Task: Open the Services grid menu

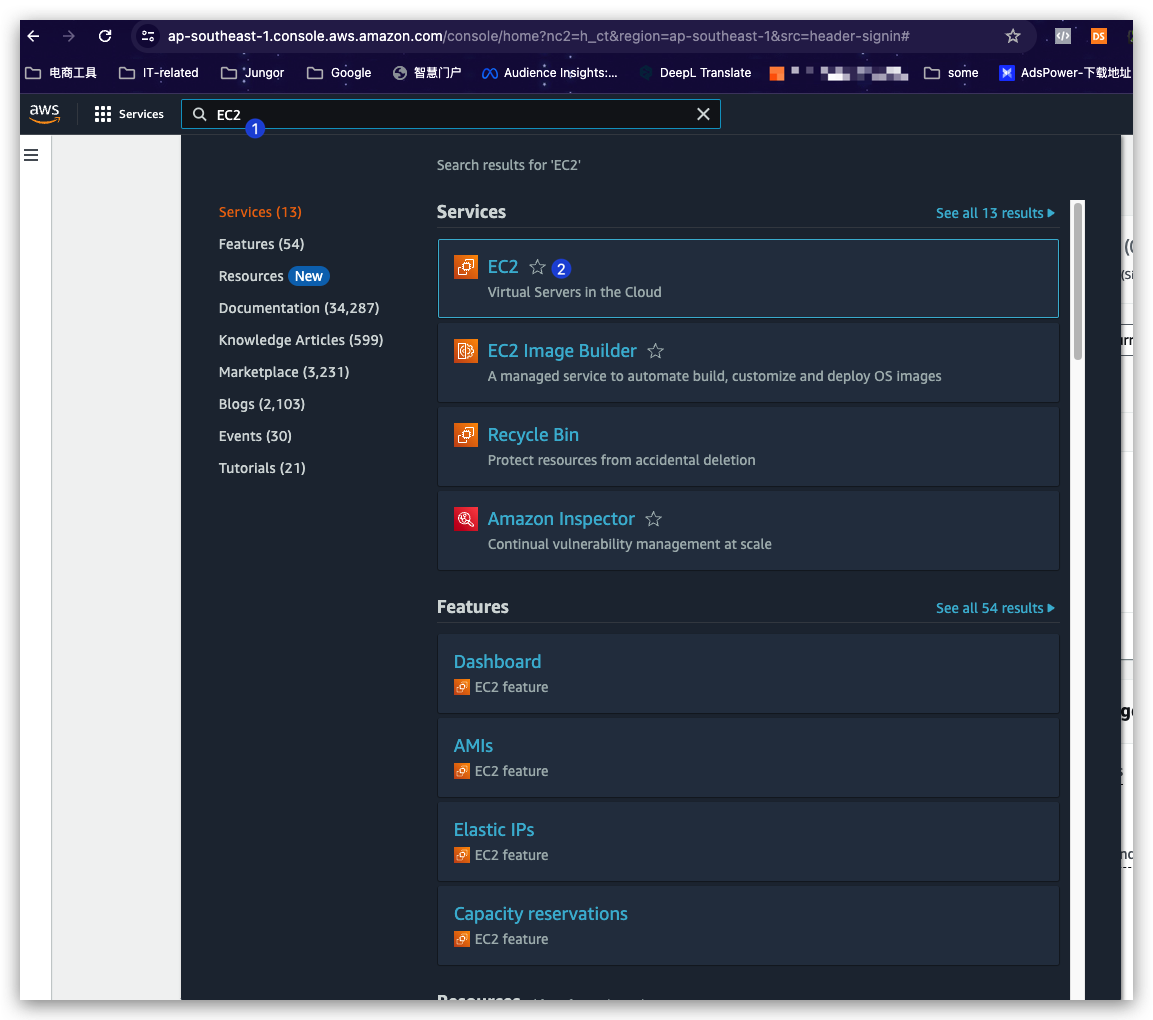Action: coord(129,114)
